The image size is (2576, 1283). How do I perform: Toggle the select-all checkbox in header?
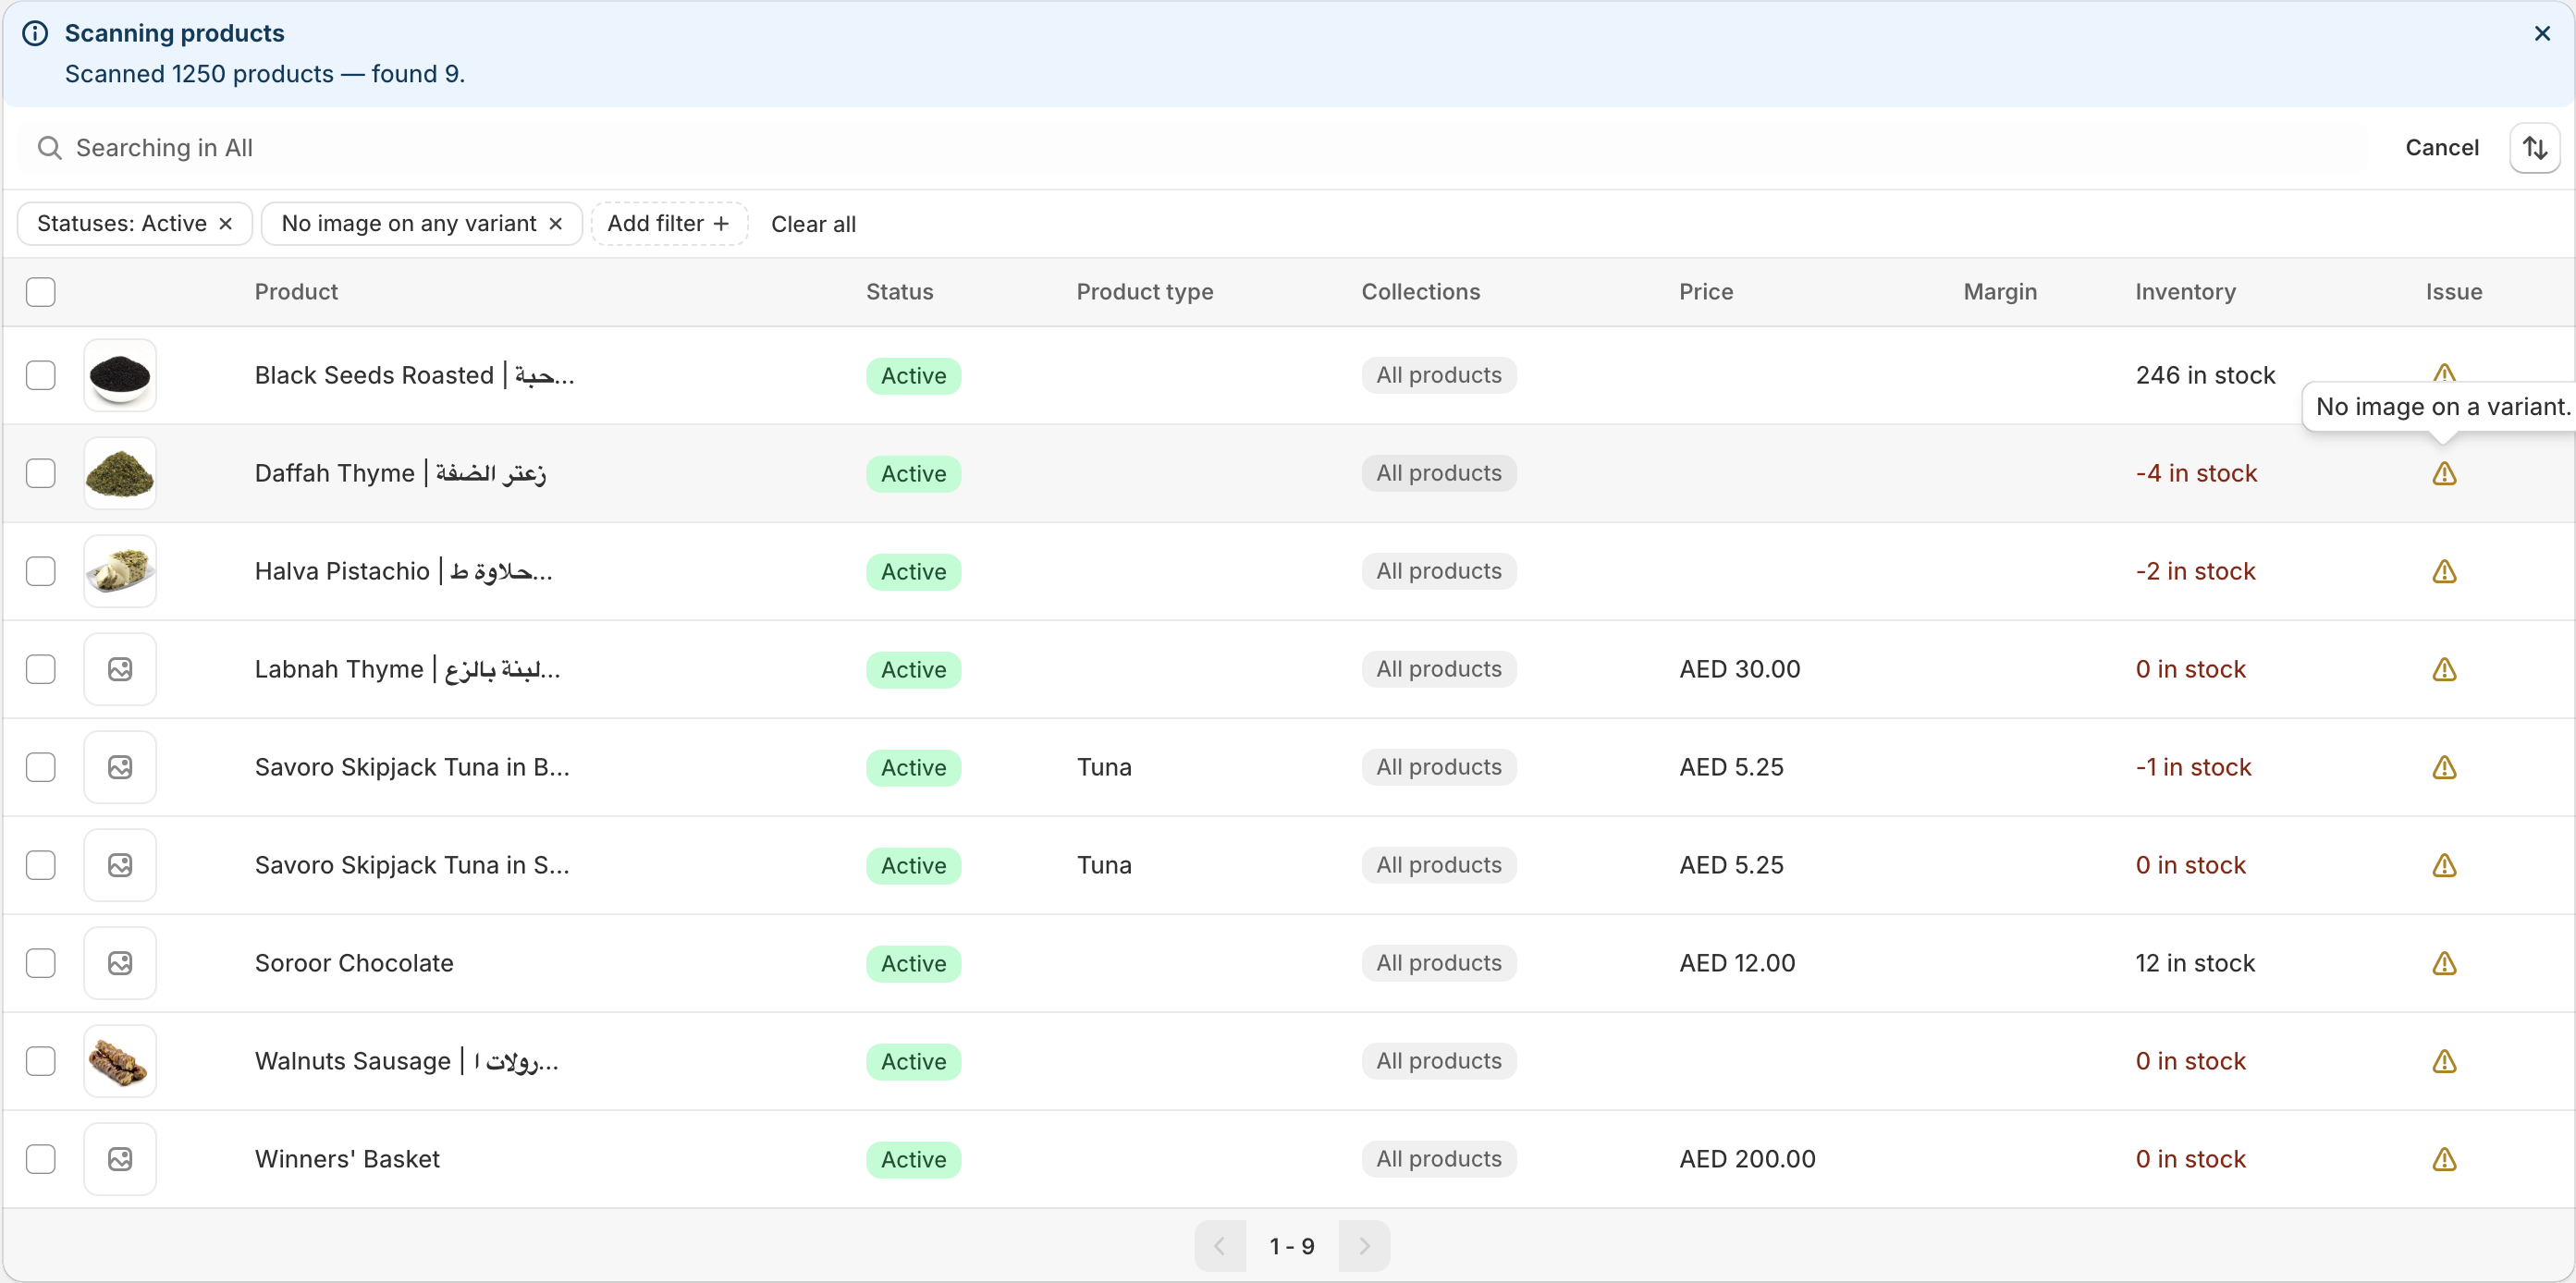[x=41, y=292]
